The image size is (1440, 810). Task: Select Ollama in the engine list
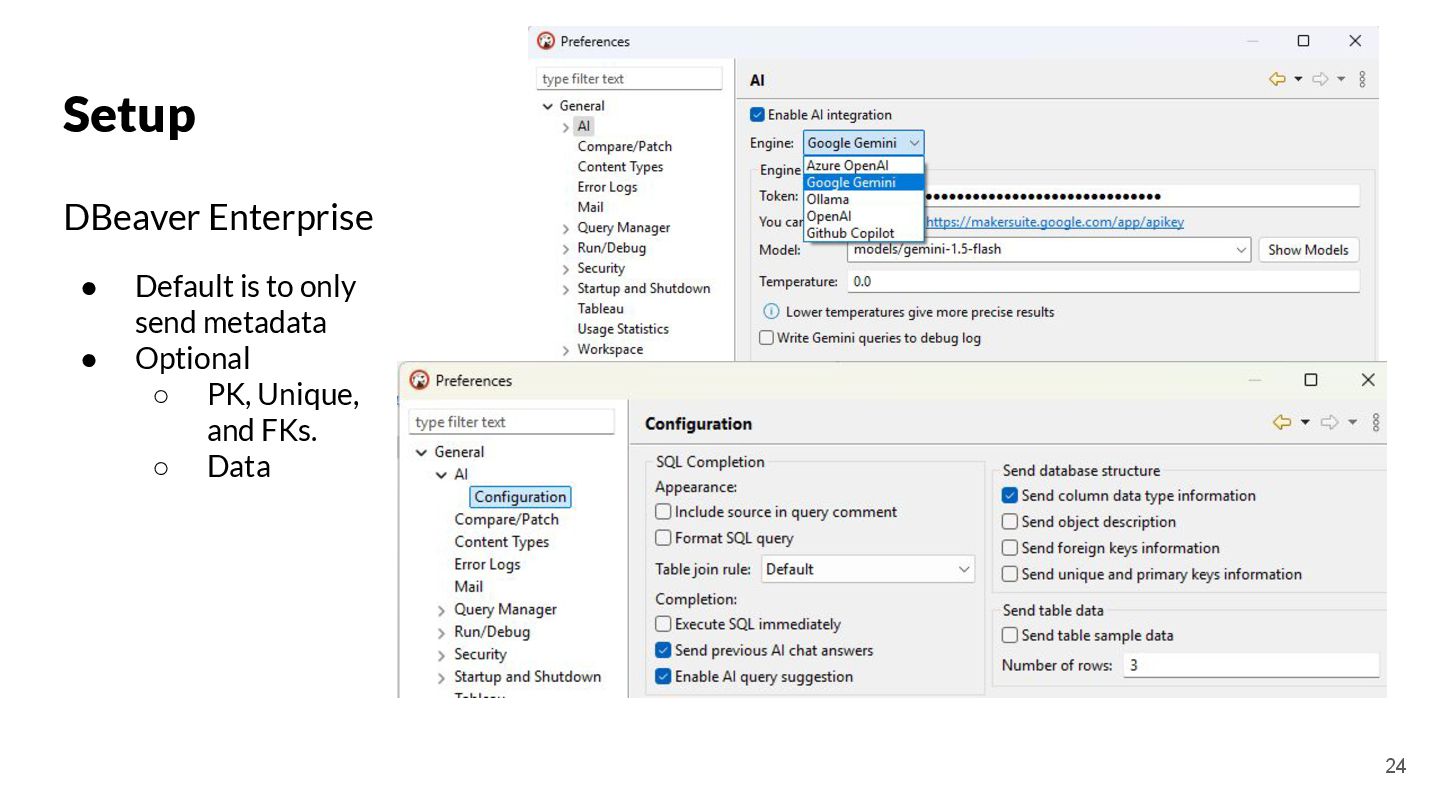coord(864,199)
